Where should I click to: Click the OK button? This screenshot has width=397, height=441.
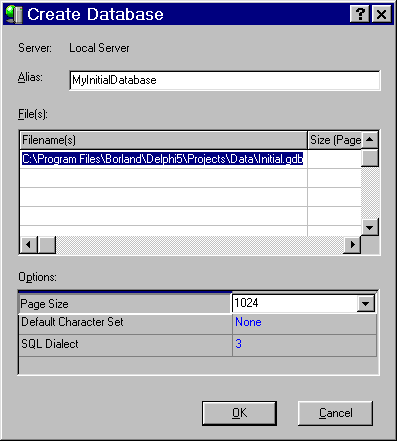pyautogui.click(x=239, y=413)
